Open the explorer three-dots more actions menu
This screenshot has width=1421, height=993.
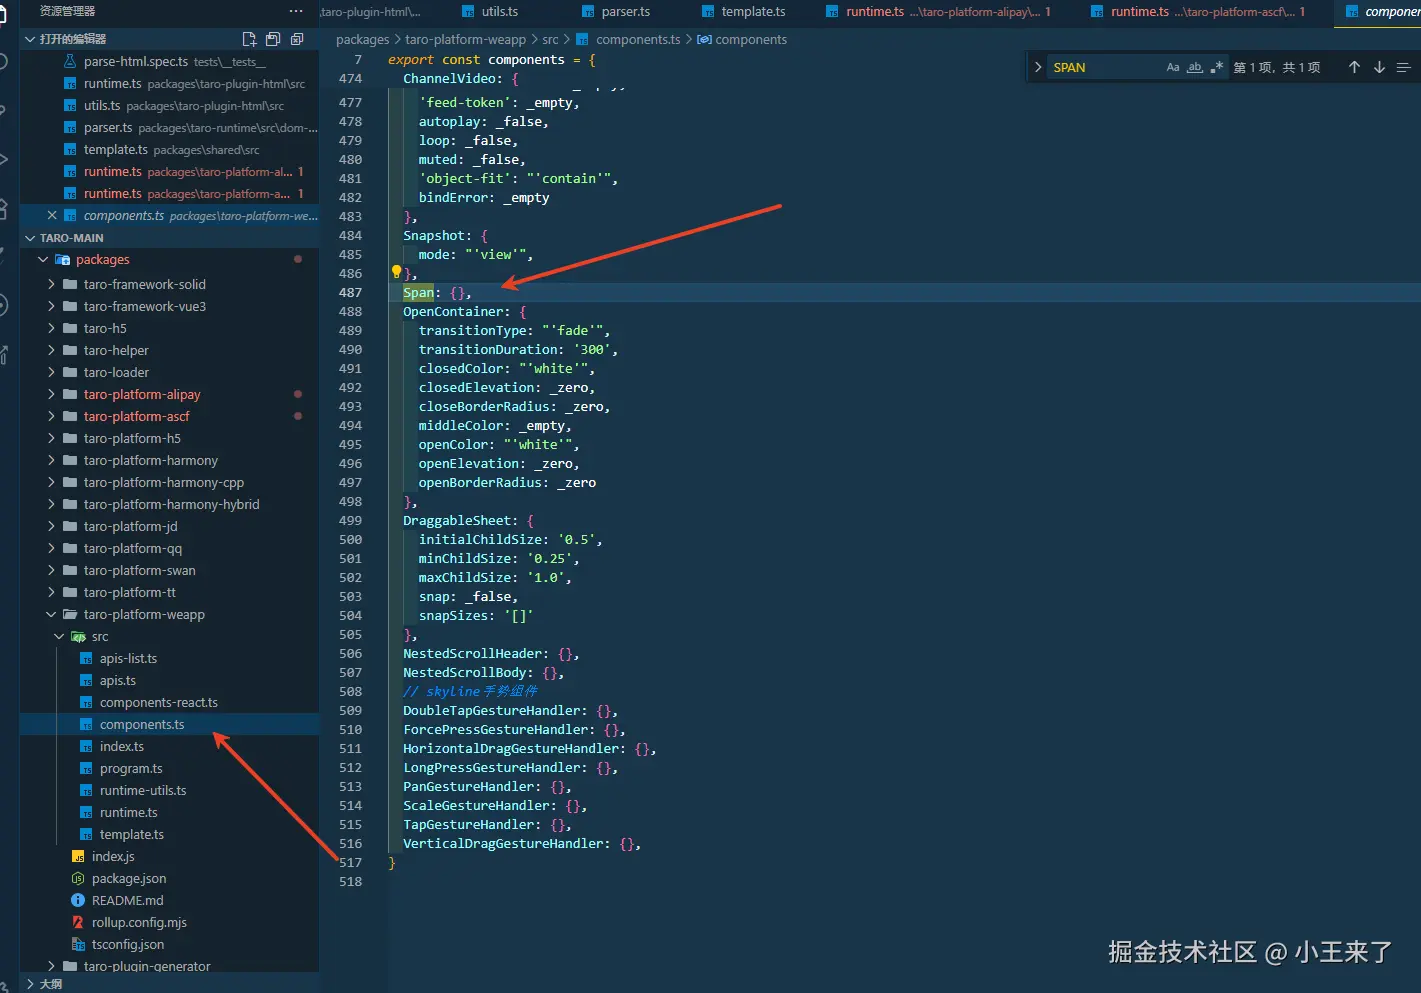click(x=295, y=11)
